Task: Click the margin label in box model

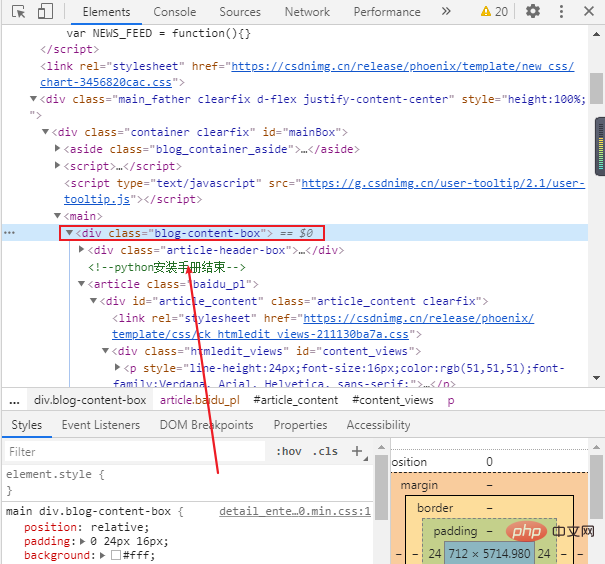Action: 419,485
